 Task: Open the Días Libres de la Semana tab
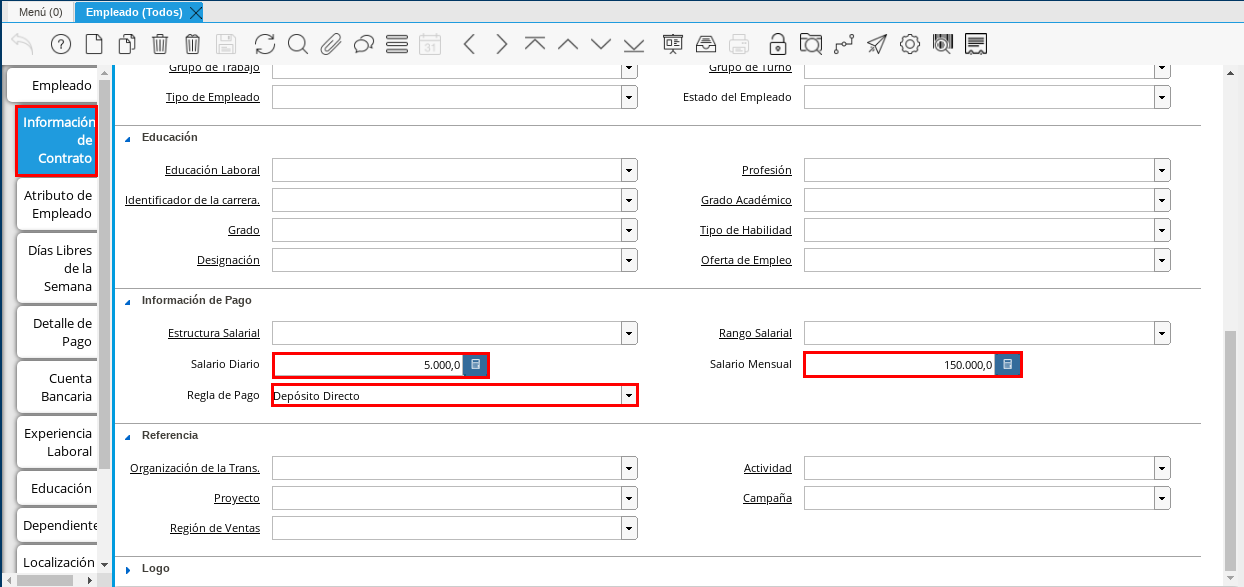coord(57,268)
